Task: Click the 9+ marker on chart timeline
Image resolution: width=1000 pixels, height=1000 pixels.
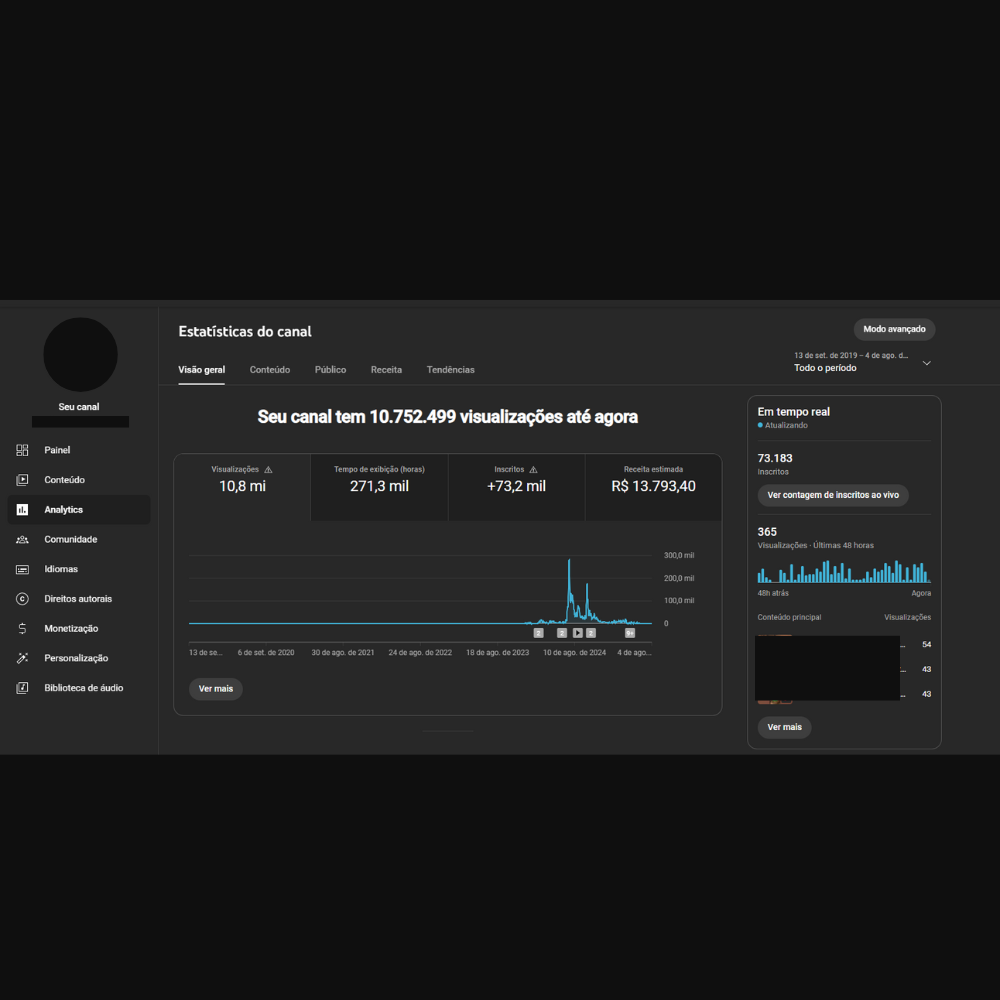Action: pos(630,633)
